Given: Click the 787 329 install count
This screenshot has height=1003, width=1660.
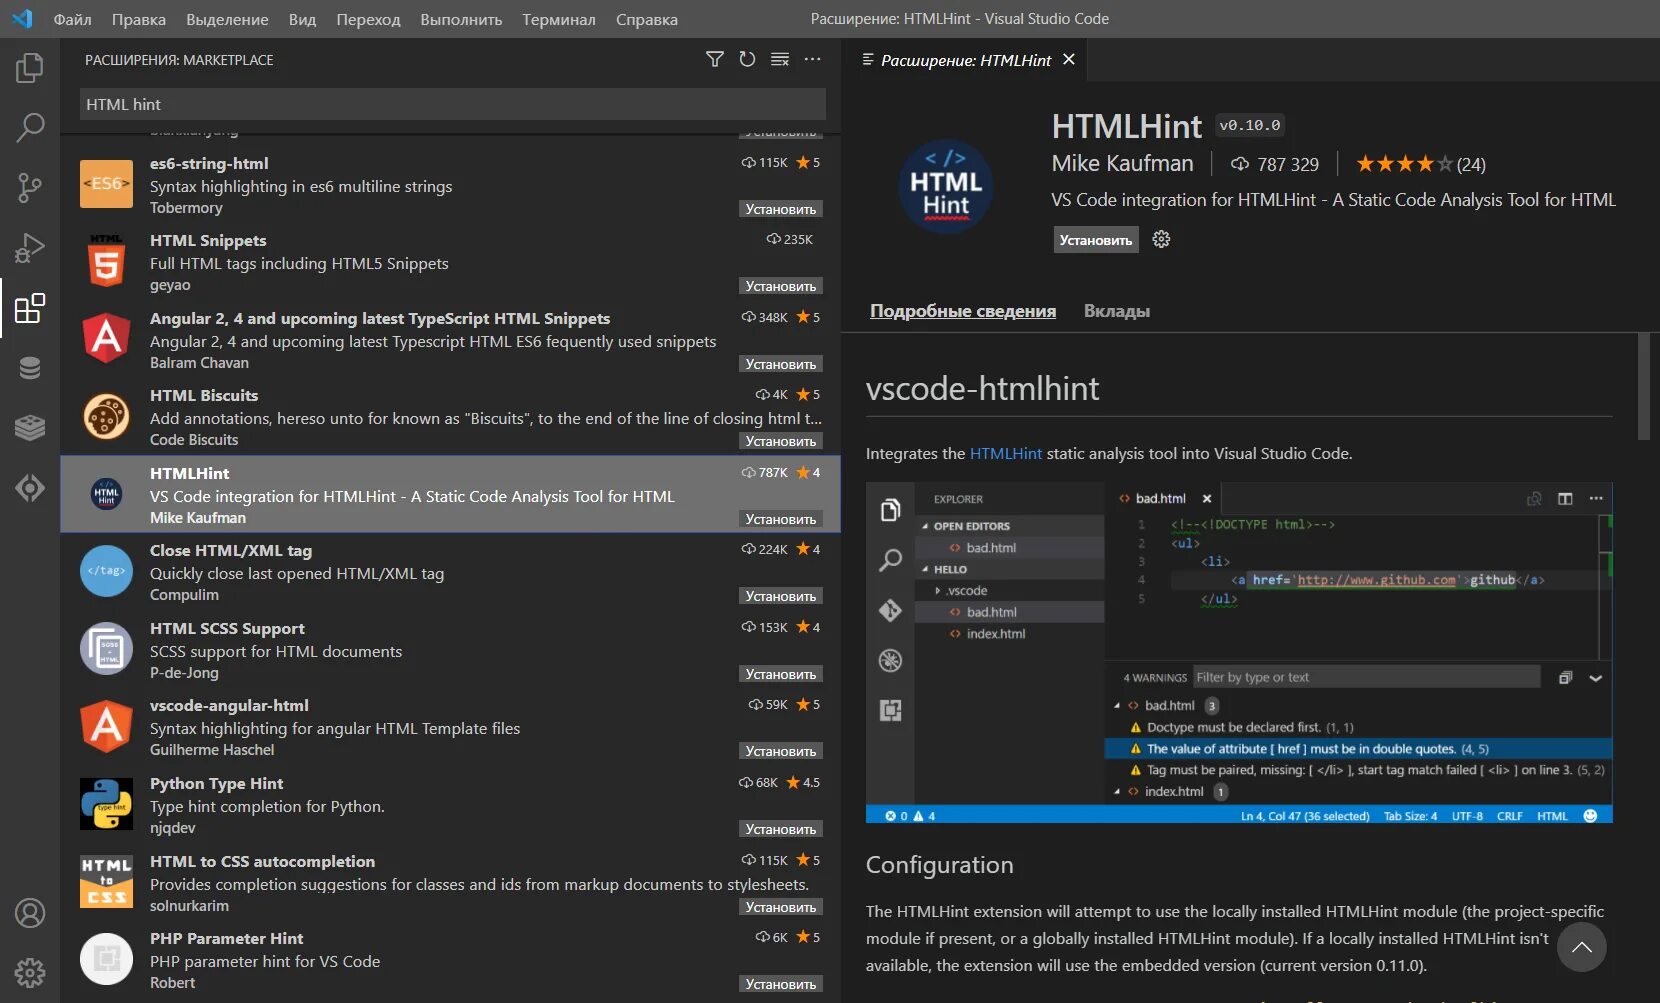Looking at the screenshot, I should coord(1274,164).
